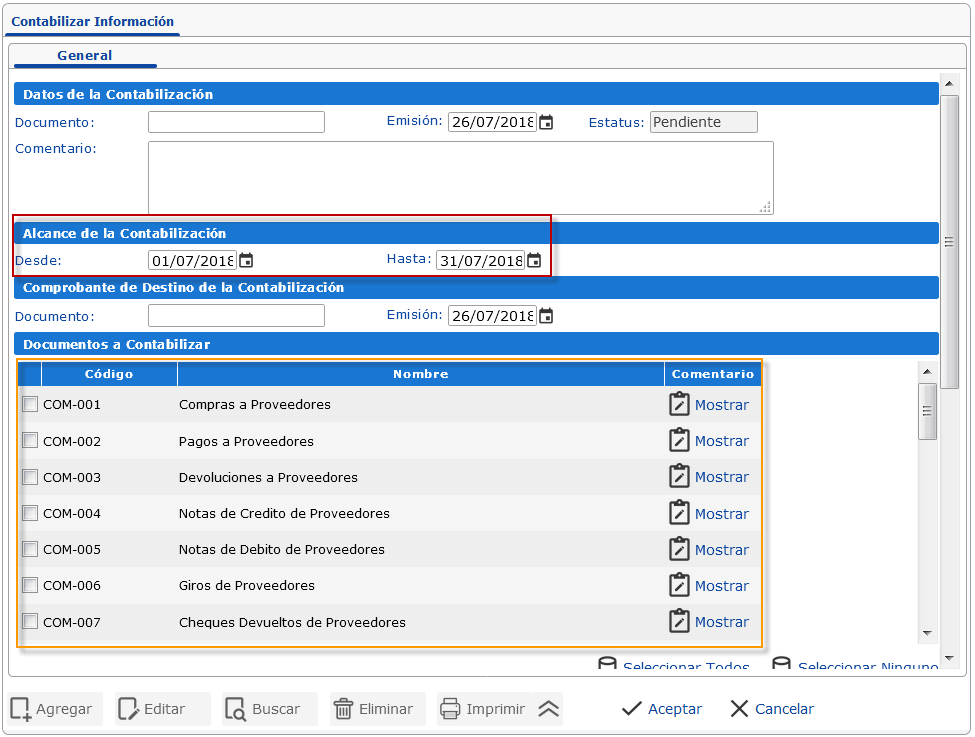
Task: Enable the COM-005 Notas de Debito checkbox
Action: coord(29,548)
